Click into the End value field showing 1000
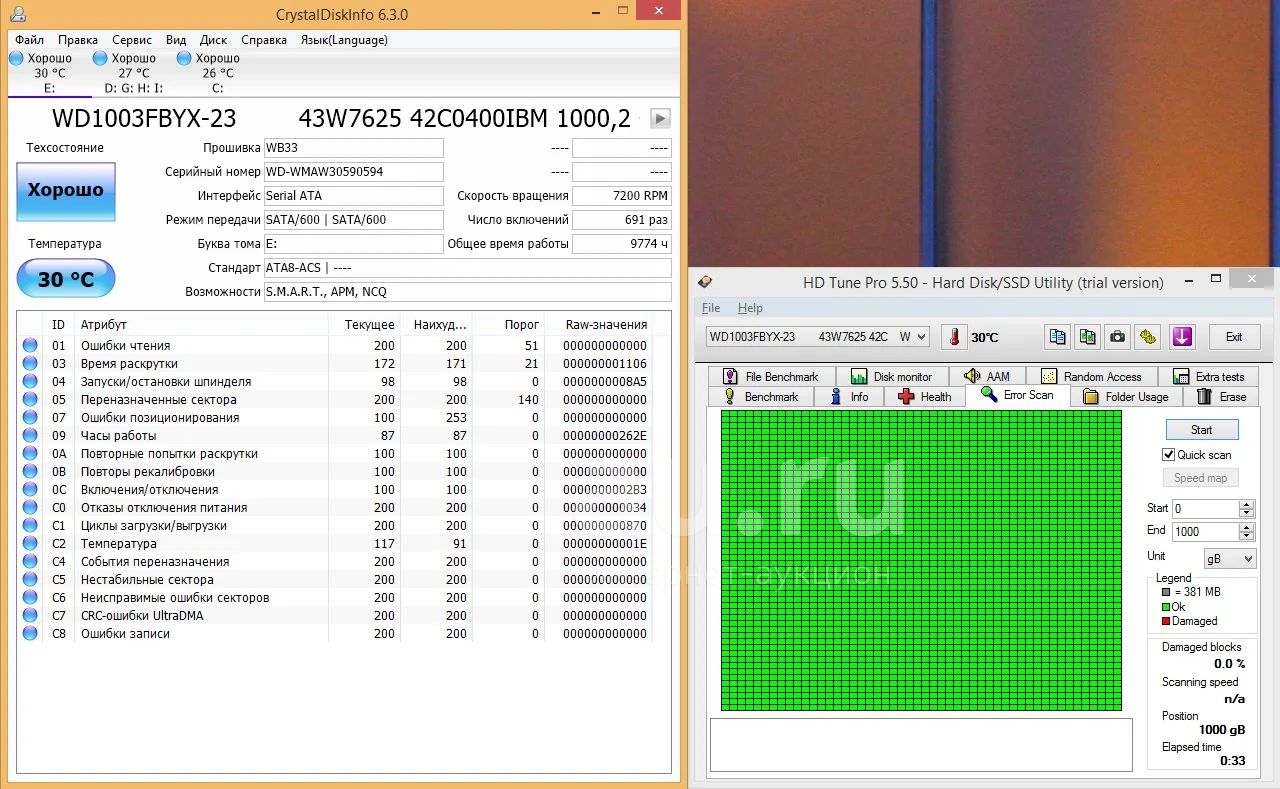 tap(1205, 531)
